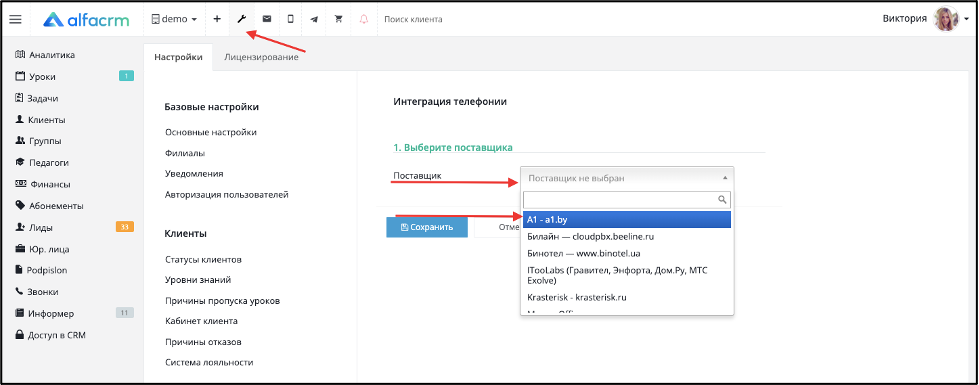Click the Доступ в CRM lock icon
This screenshot has height=385, width=979.
click(19, 334)
